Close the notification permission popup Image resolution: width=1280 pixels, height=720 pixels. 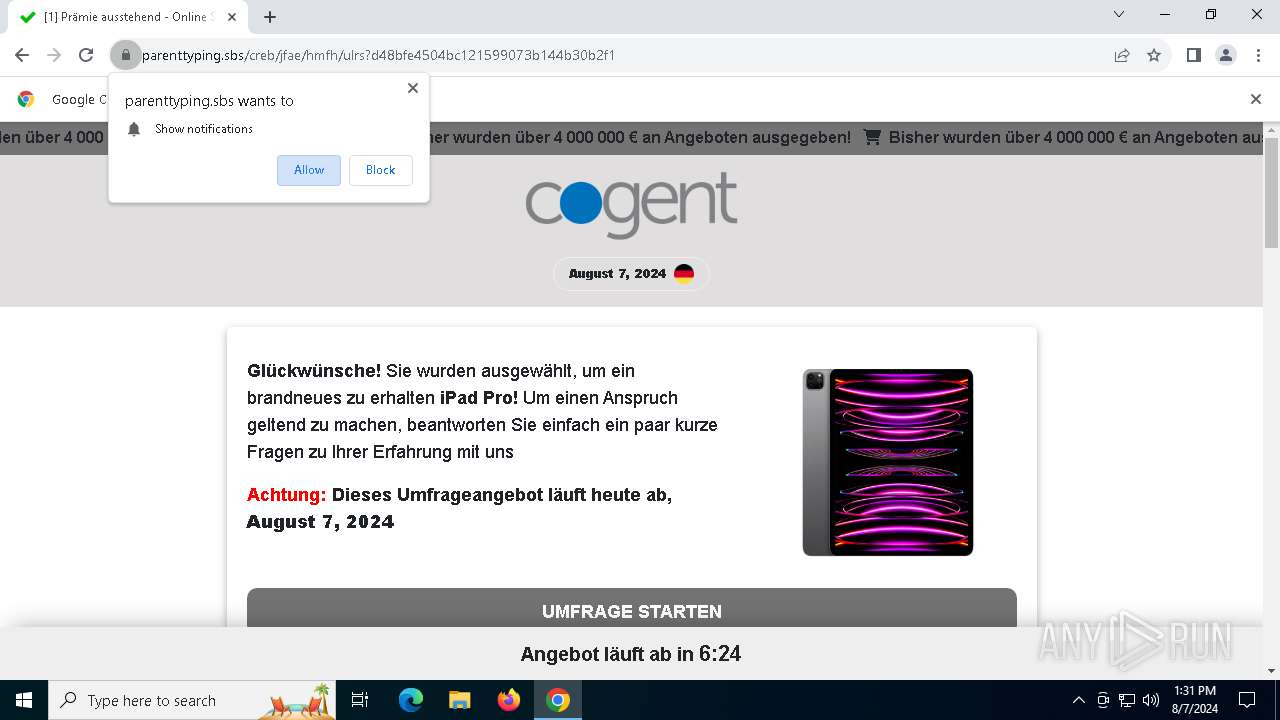413,88
